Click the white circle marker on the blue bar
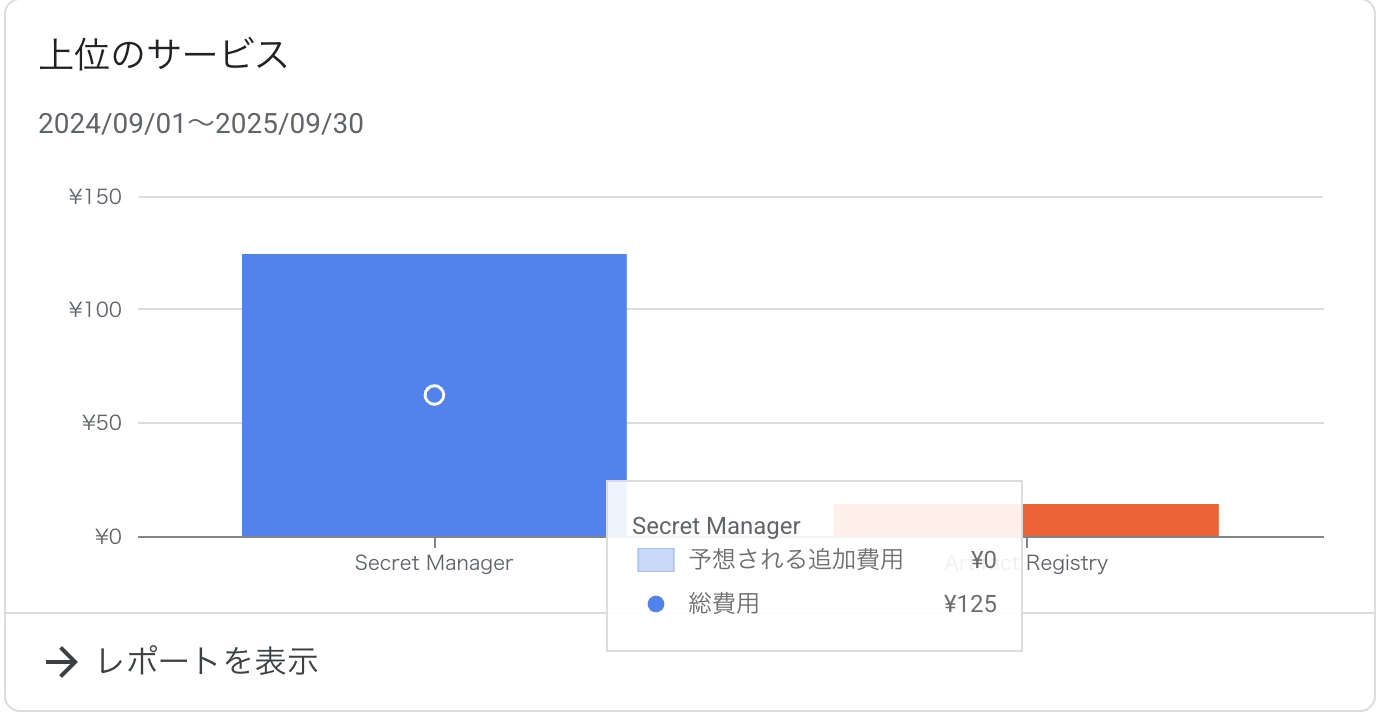 434,396
